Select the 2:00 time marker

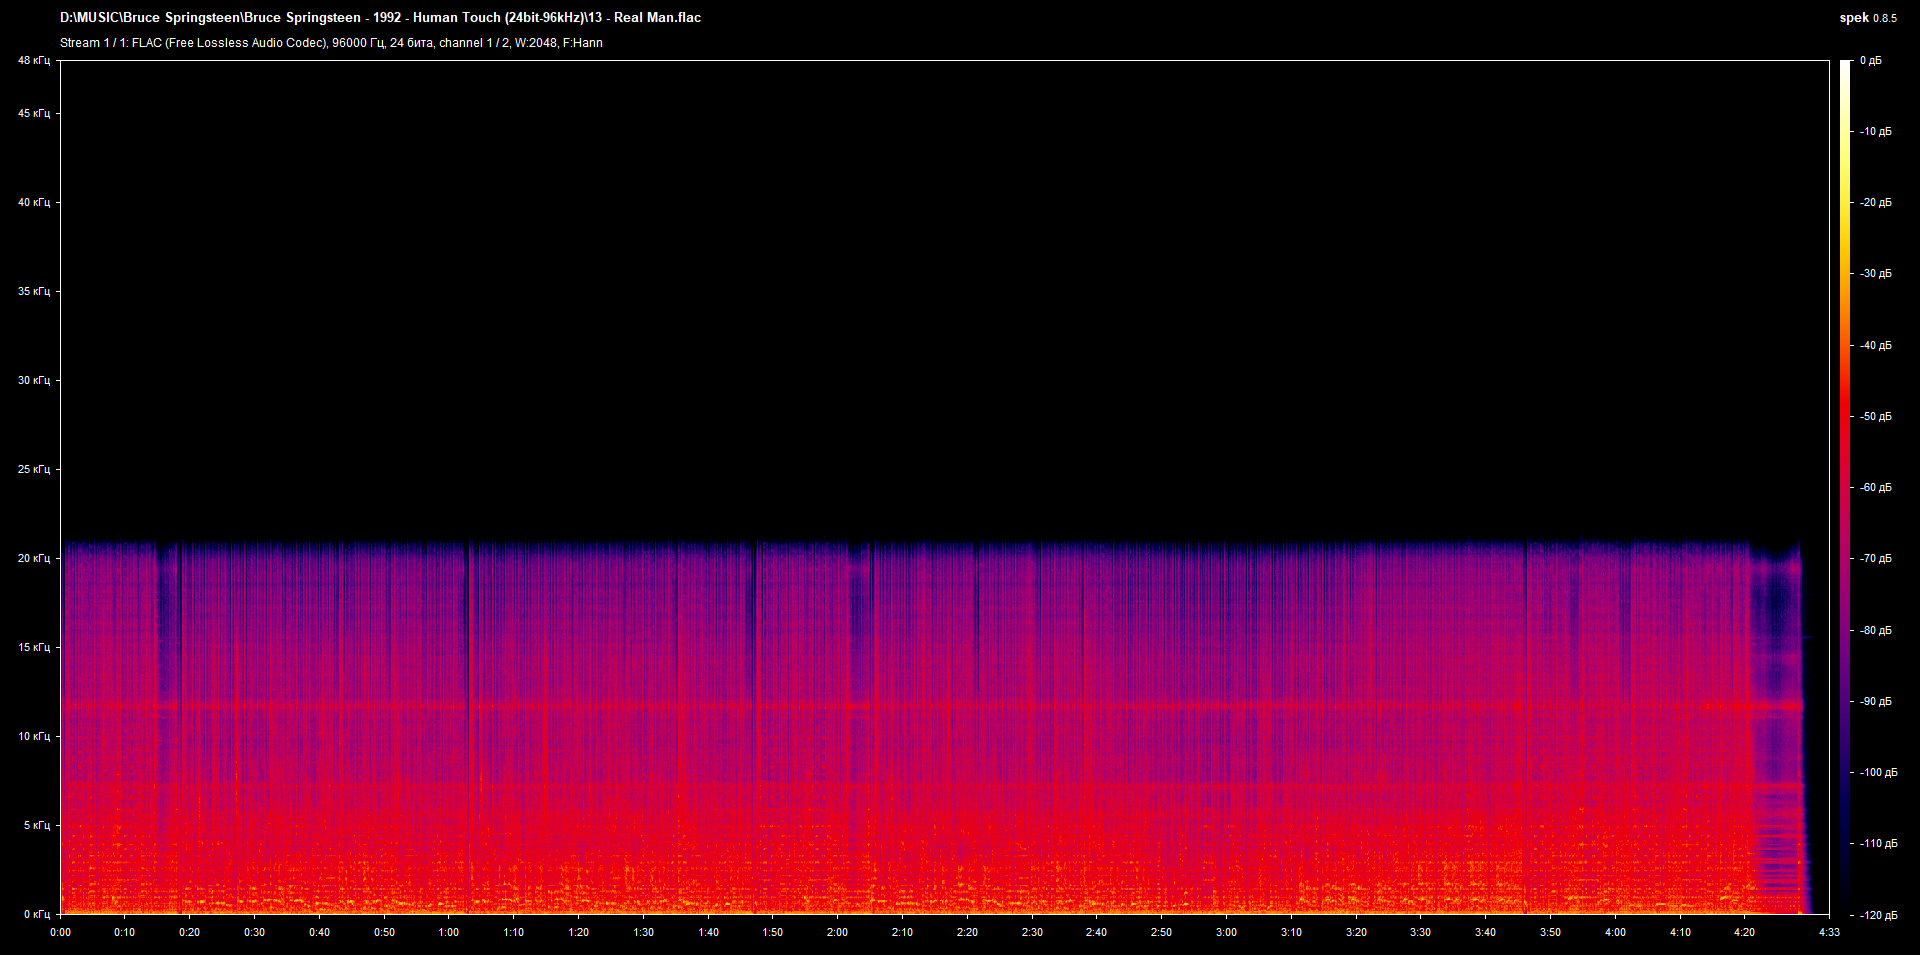click(837, 932)
